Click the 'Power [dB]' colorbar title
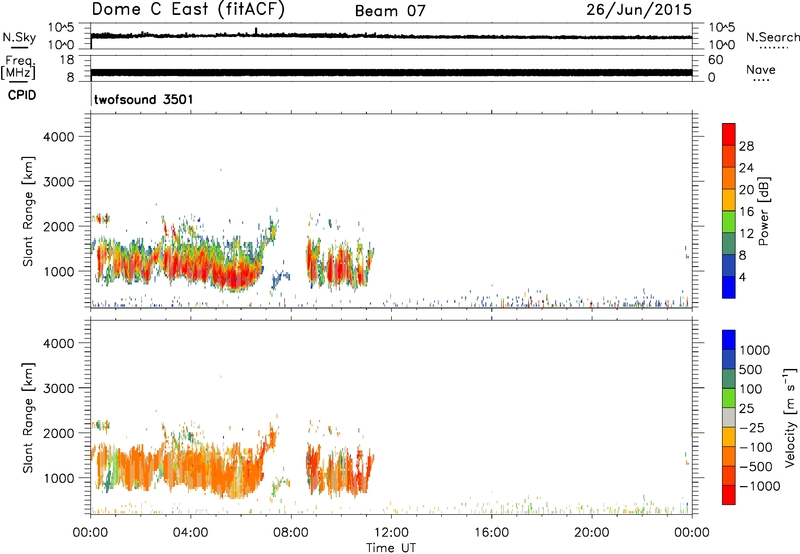 [763, 211]
